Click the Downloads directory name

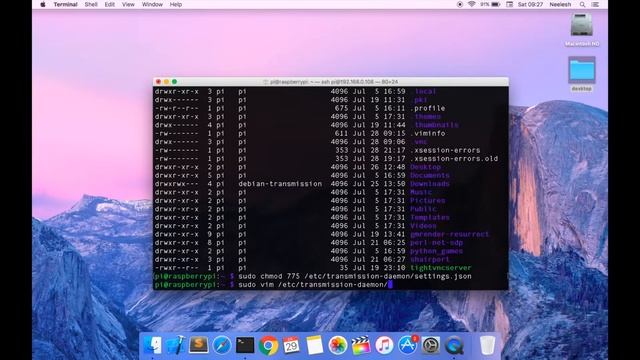[x=430, y=184]
